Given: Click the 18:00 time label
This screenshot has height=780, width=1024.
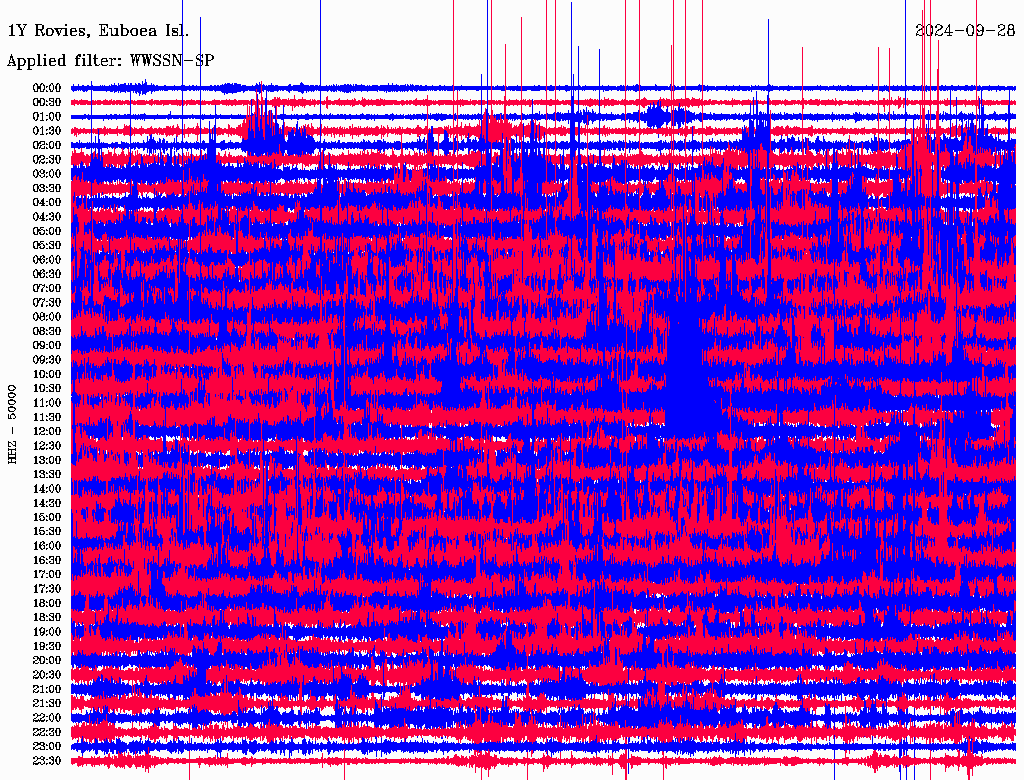Looking at the screenshot, I should click(x=47, y=603).
